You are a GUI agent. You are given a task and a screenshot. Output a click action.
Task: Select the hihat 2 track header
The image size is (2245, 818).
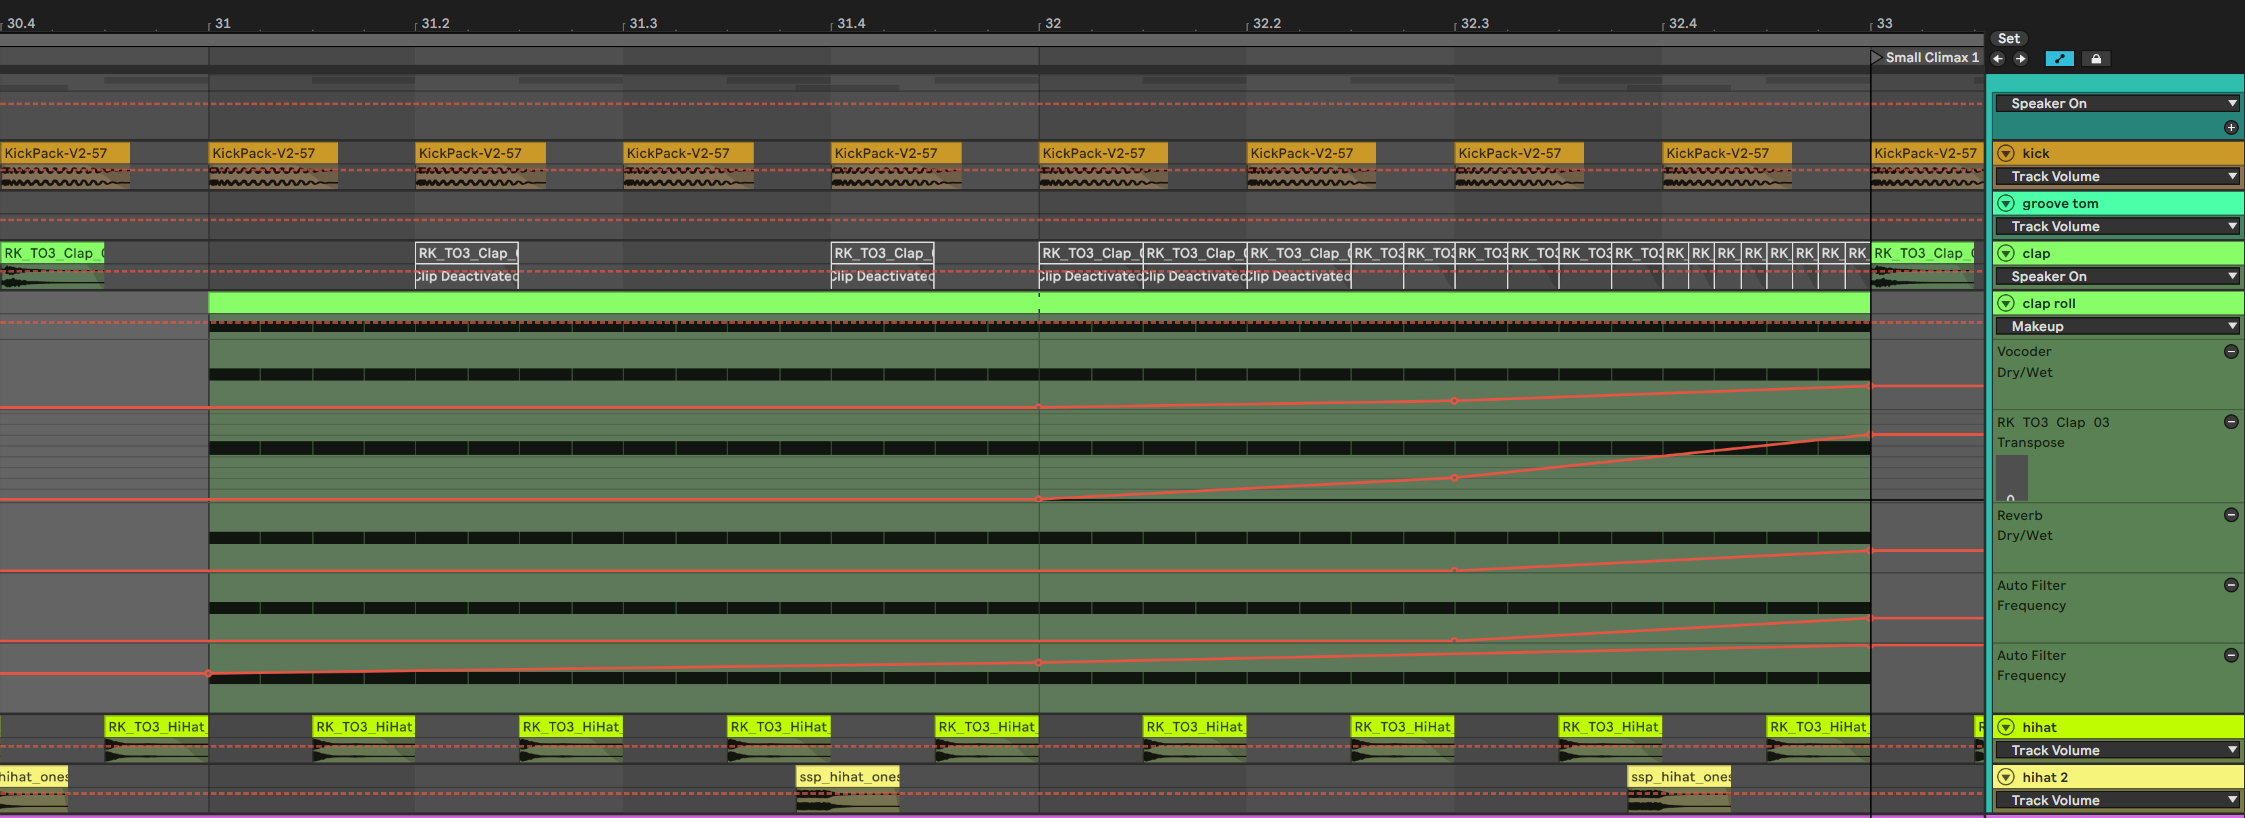click(2120, 777)
